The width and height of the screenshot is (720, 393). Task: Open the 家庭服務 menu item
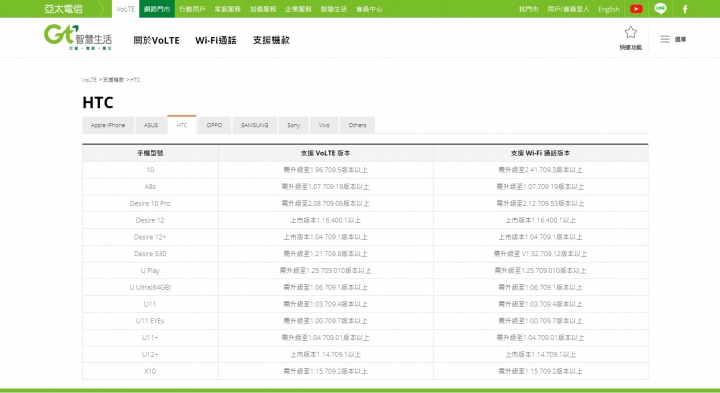click(227, 9)
